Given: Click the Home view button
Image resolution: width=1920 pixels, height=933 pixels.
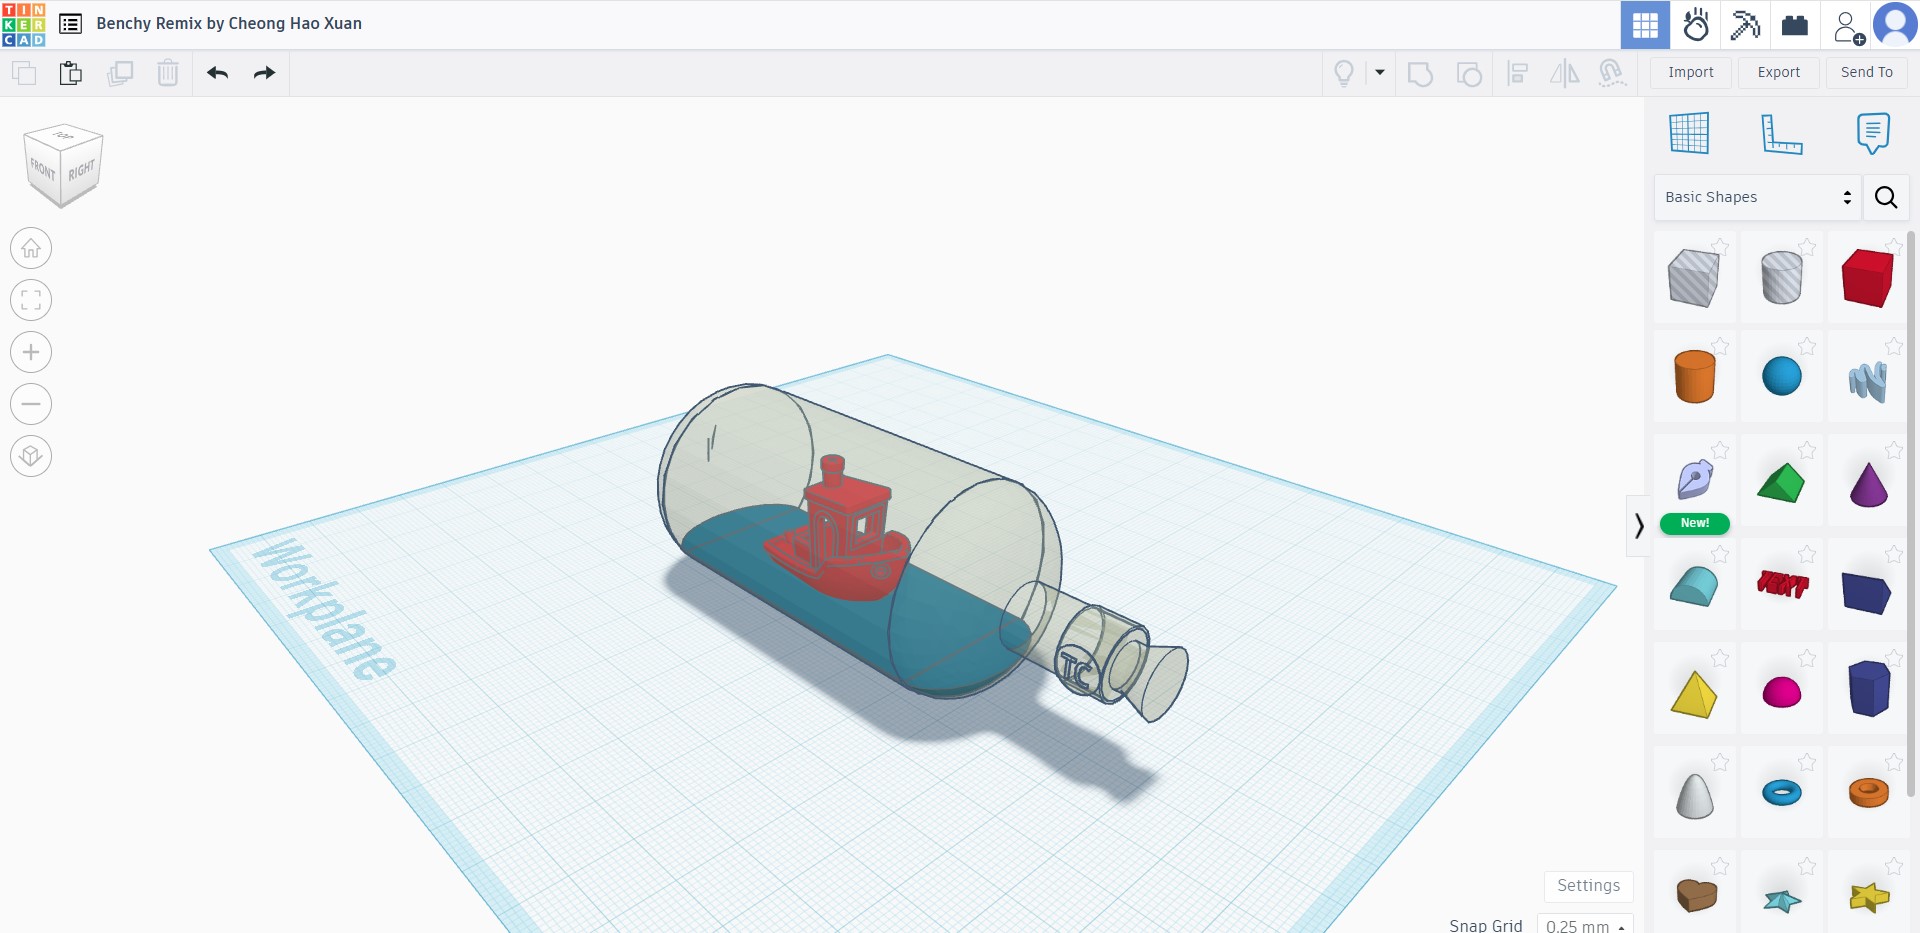Looking at the screenshot, I should [x=31, y=248].
